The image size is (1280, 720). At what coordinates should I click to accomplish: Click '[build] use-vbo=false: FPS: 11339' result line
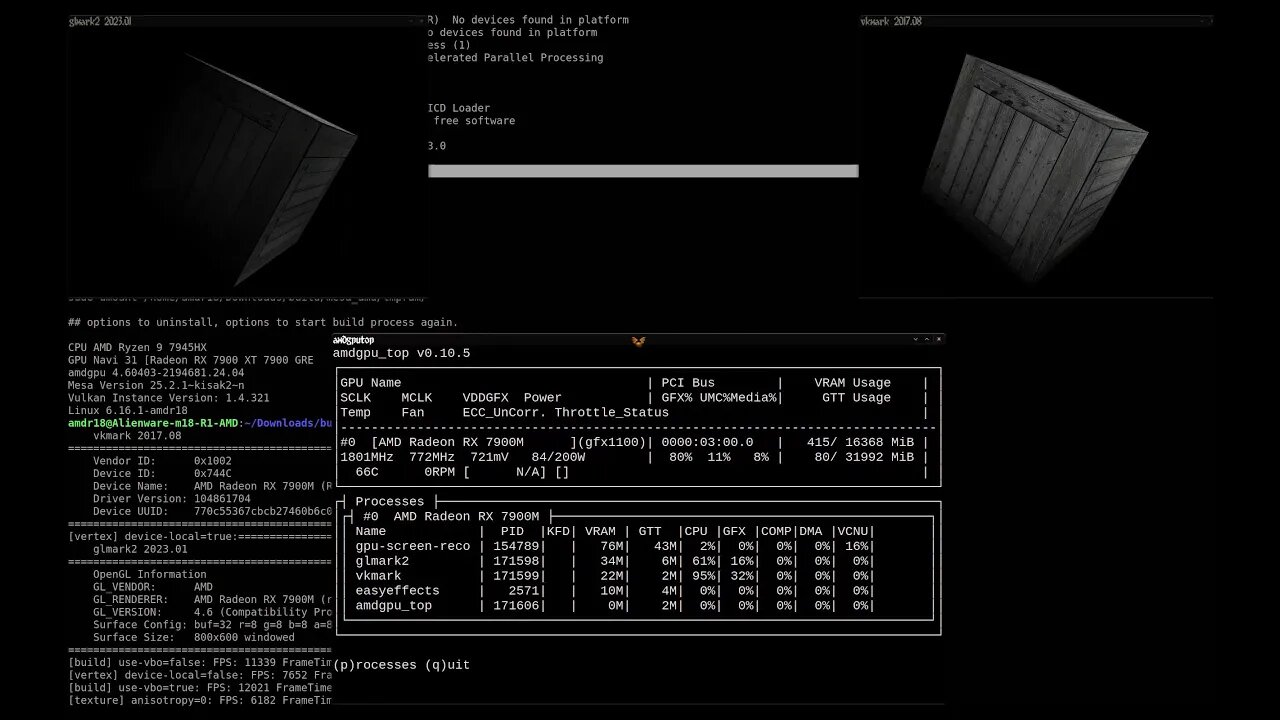point(200,662)
